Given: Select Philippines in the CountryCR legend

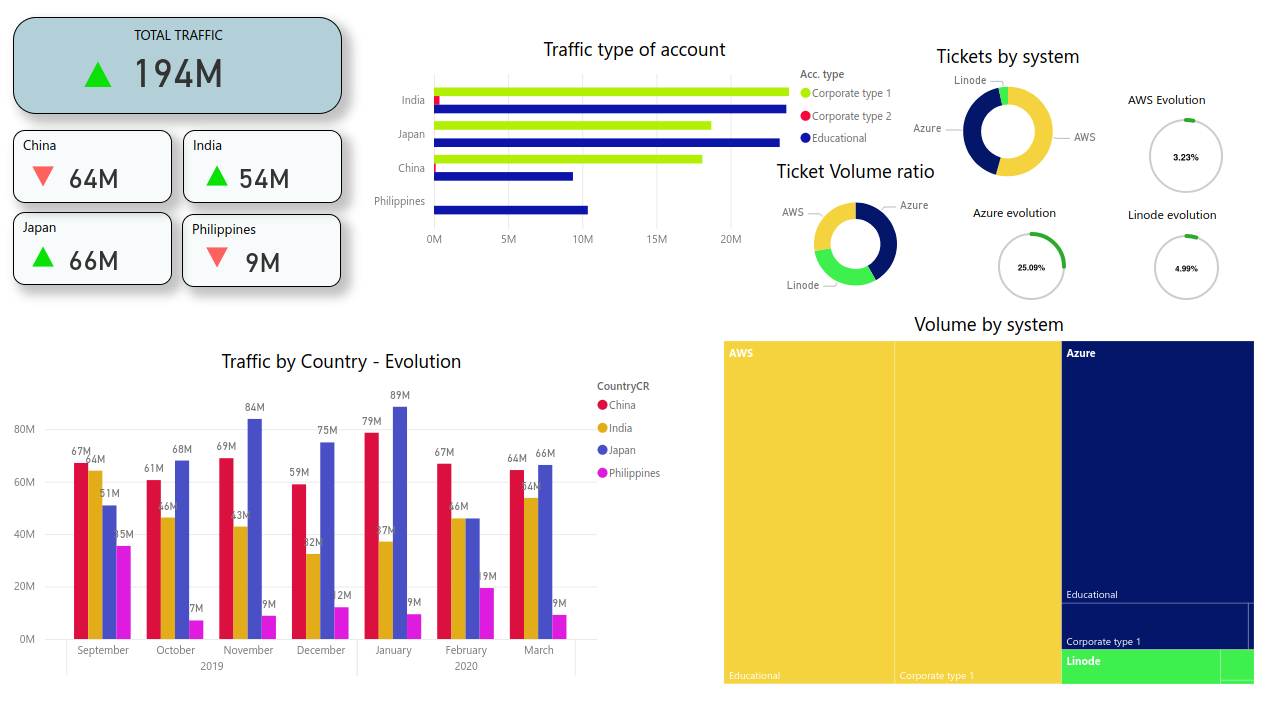Looking at the screenshot, I should click(633, 473).
